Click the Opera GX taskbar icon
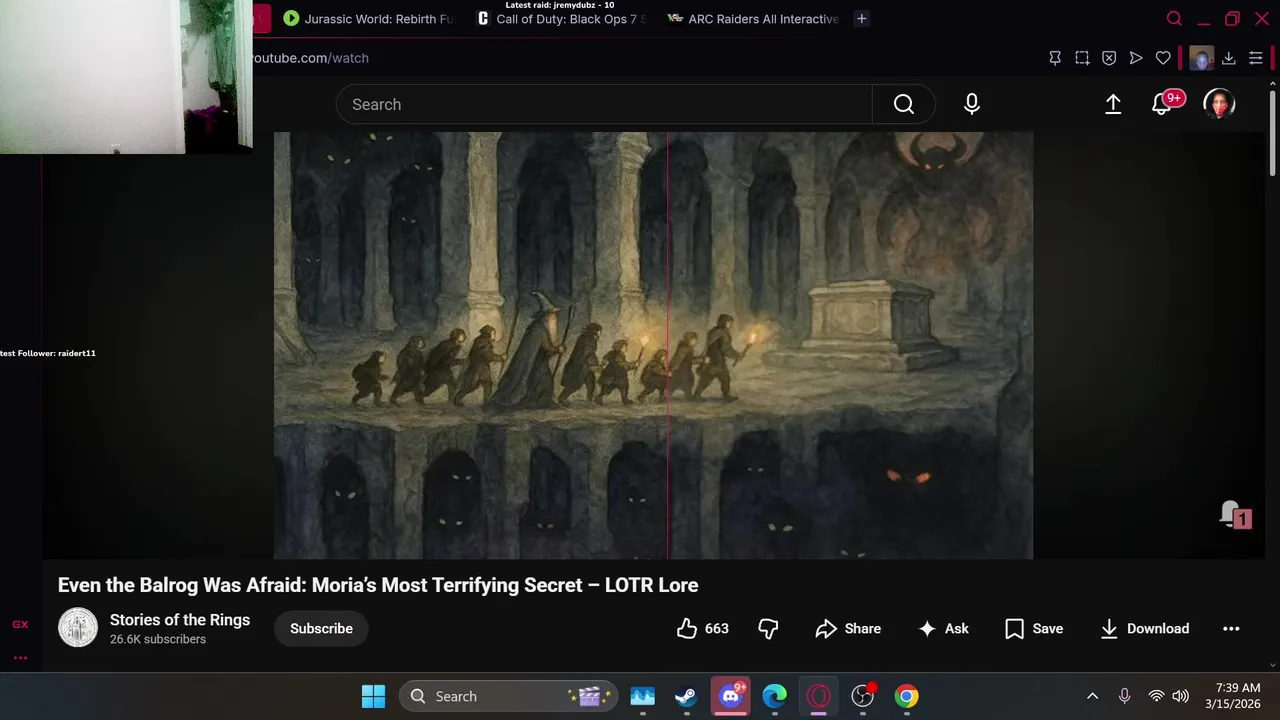 [818, 696]
